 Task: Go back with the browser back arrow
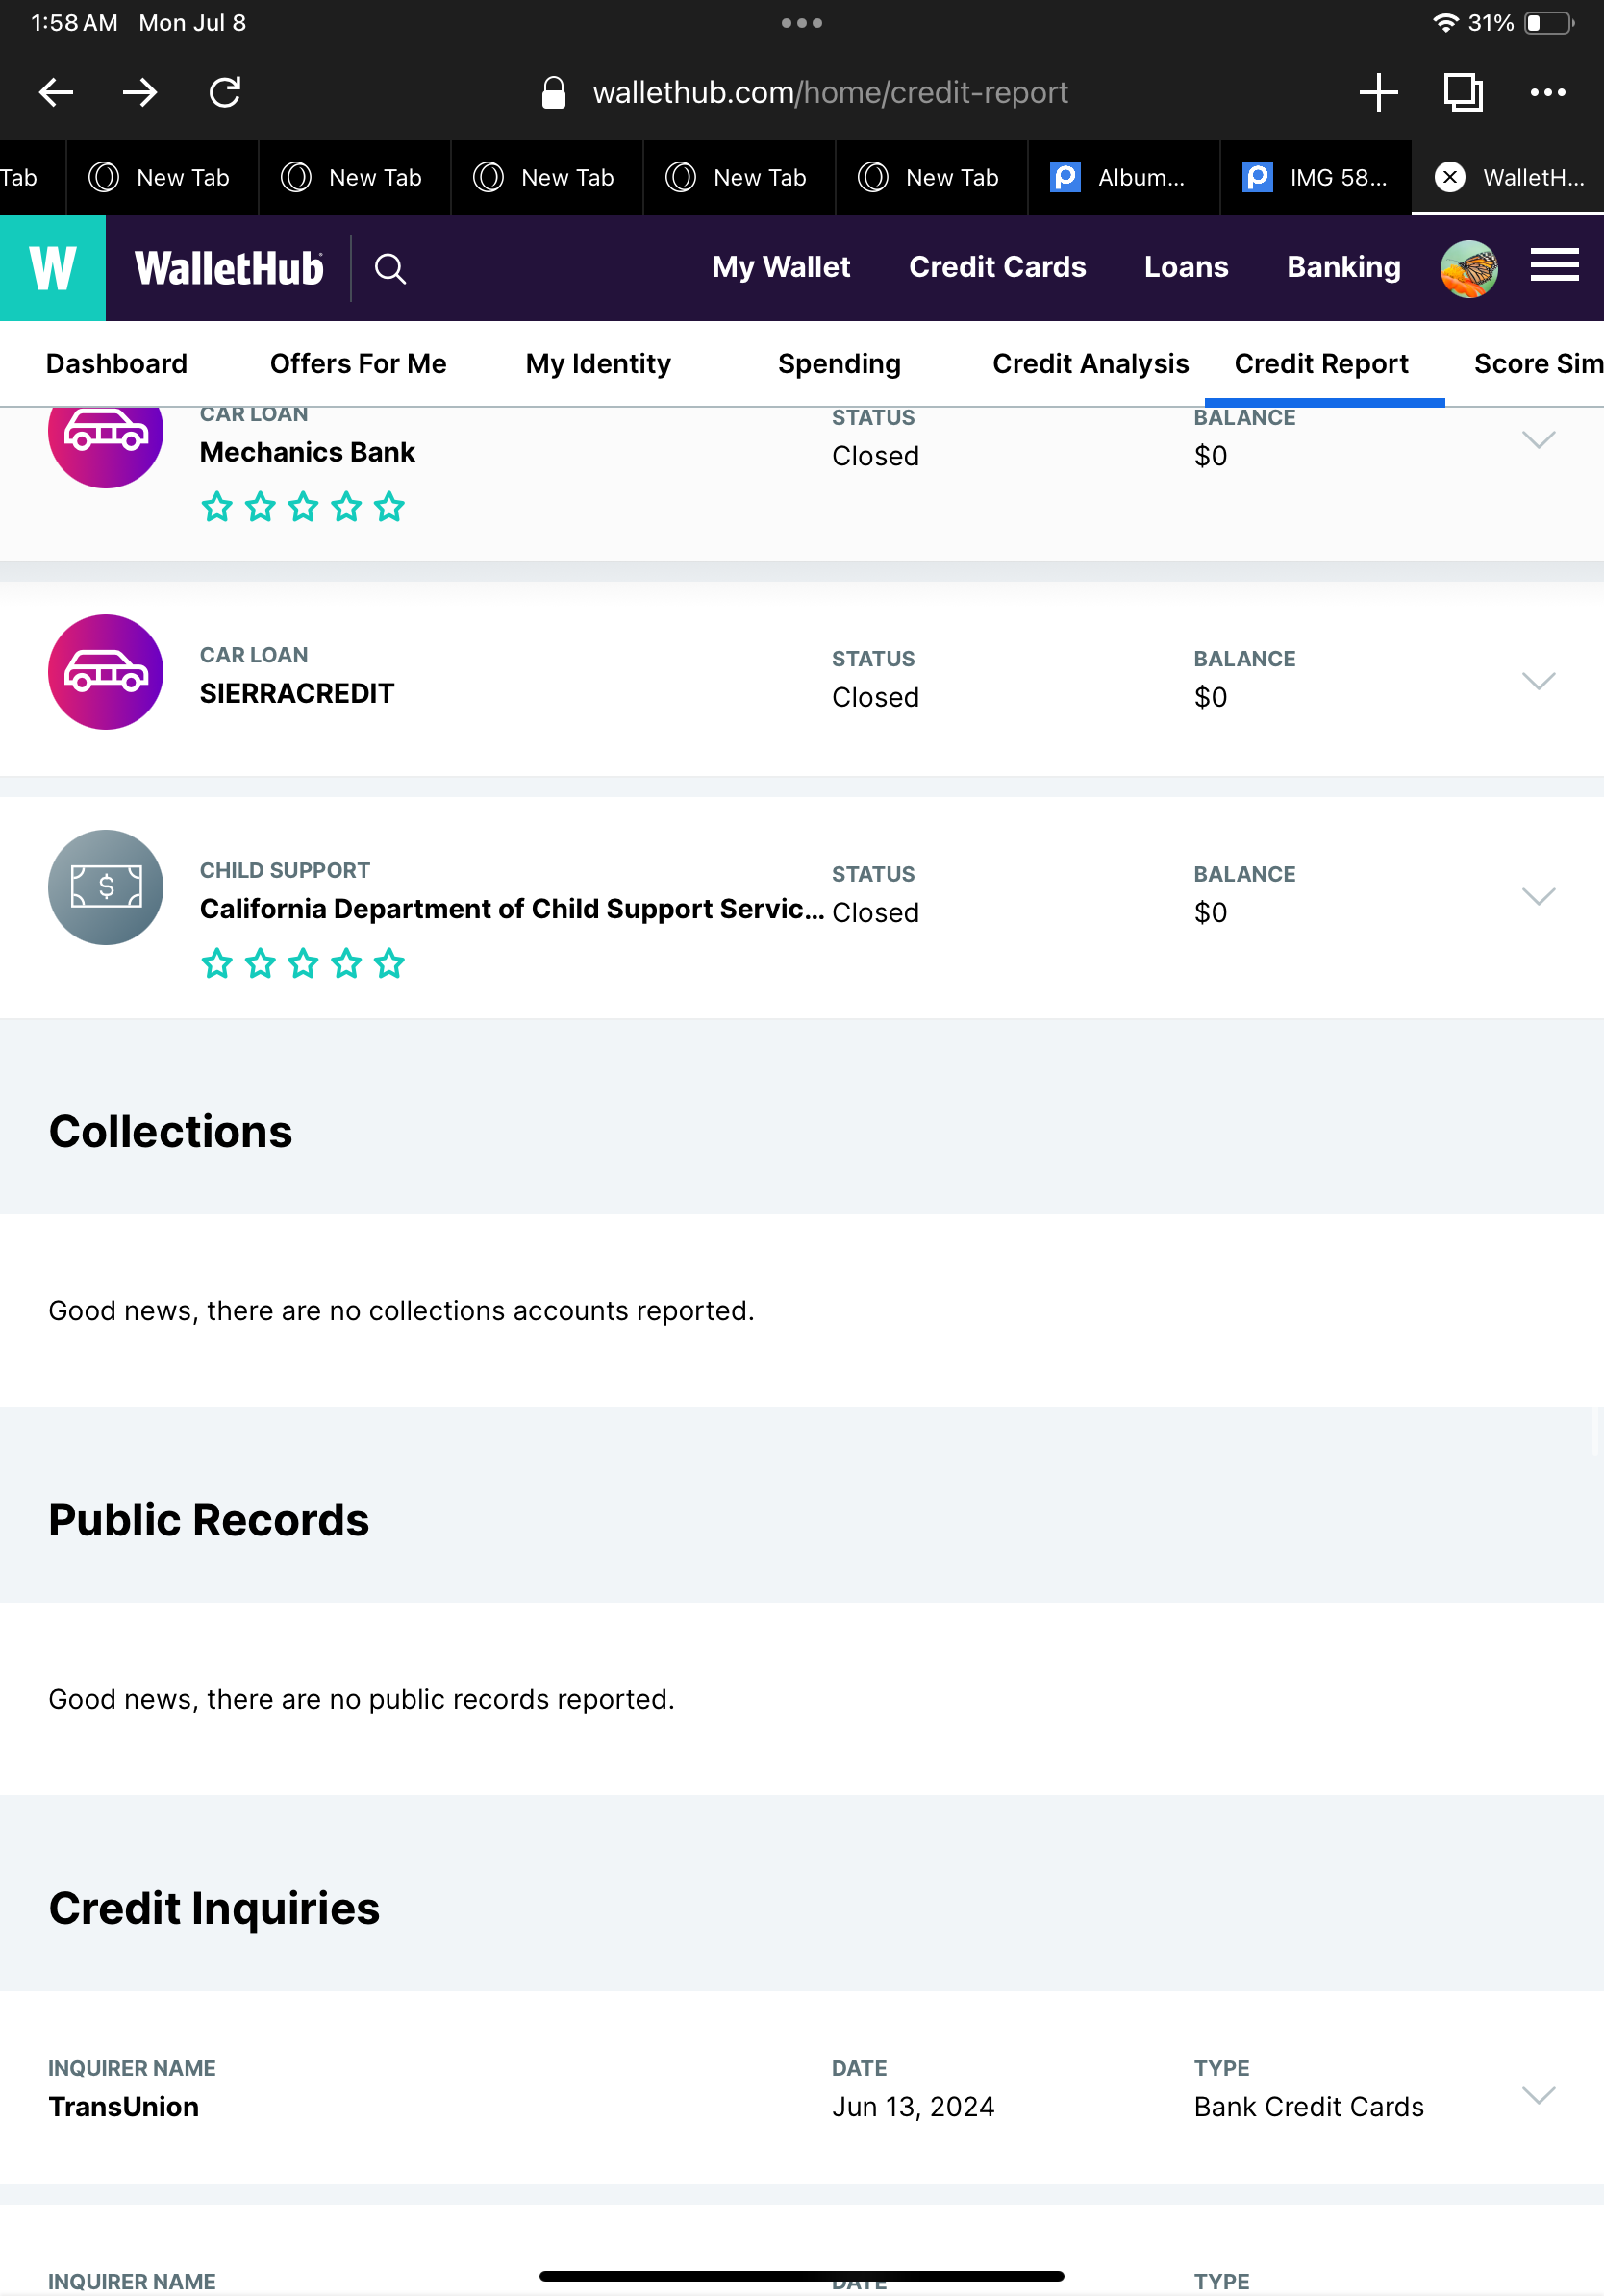pyautogui.click(x=56, y=93)
